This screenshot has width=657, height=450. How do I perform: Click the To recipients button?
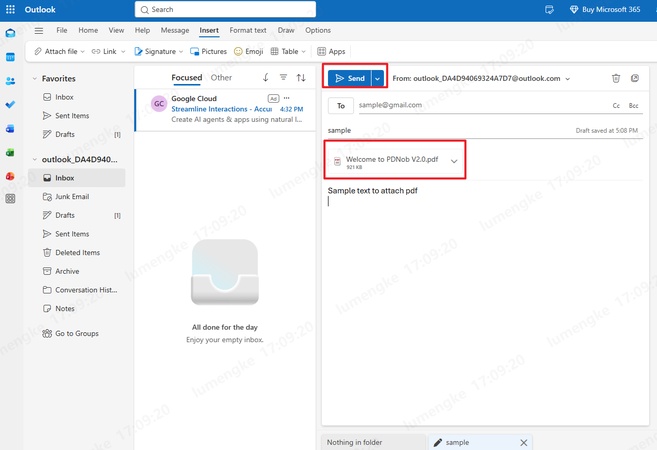coord(341,106)
